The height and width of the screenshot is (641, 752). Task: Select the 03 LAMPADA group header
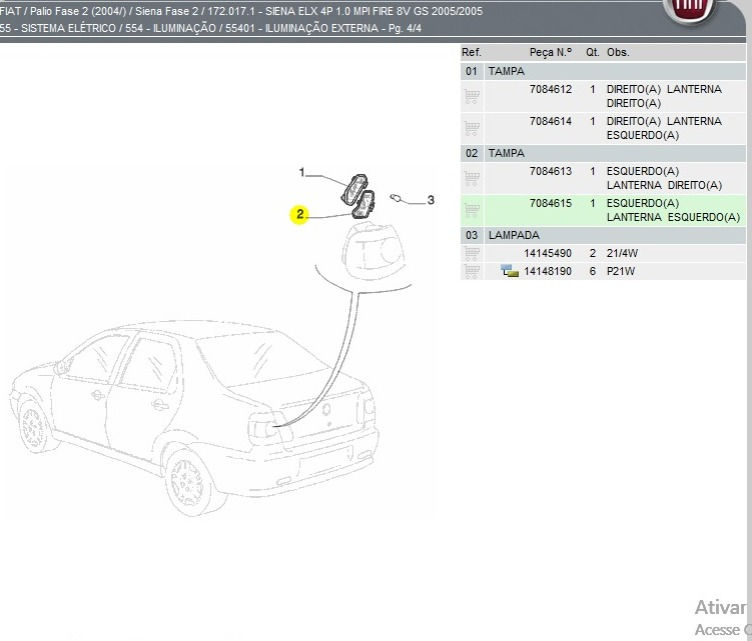coord(603,235)
